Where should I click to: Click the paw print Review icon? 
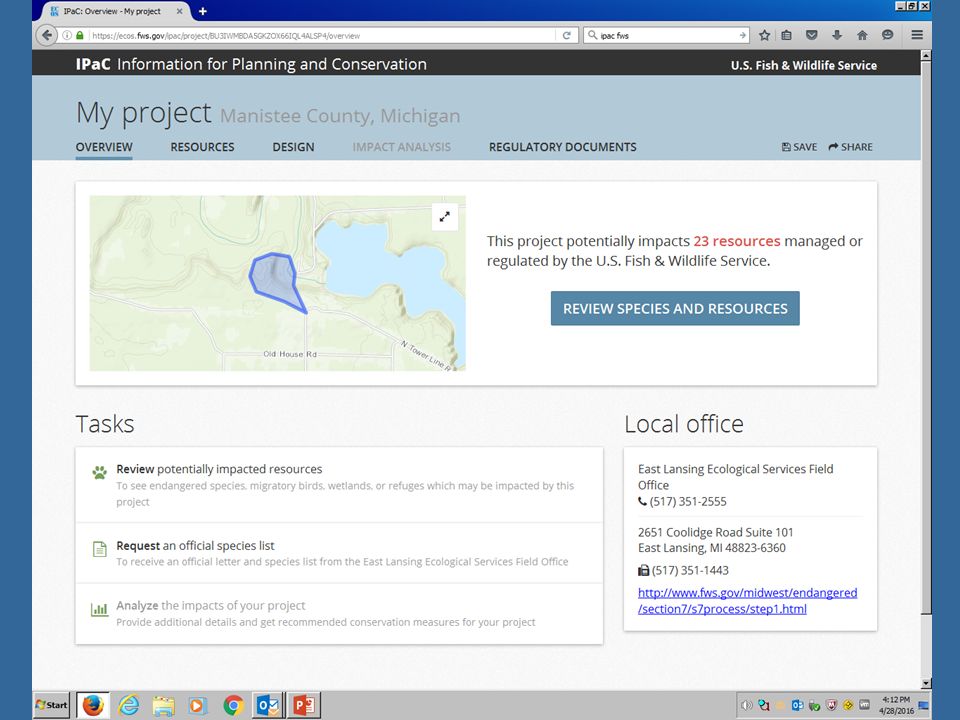99,472
